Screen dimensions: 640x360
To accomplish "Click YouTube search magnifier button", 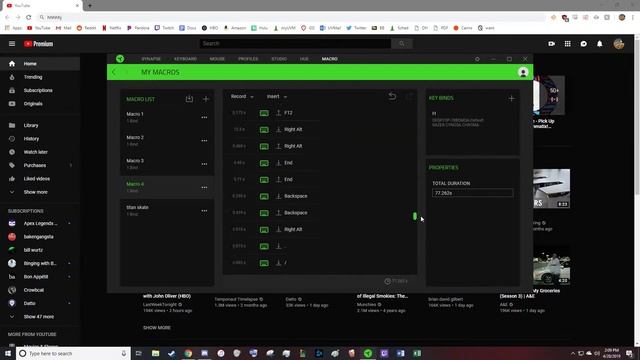I will click(402, 44).
